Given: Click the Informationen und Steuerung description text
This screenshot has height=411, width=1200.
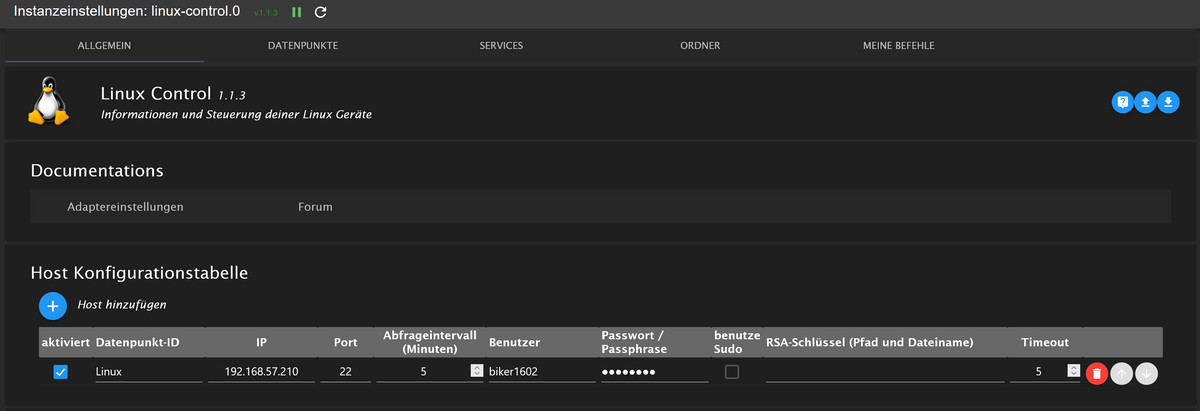Looking at the screenshot, I should point(237,116).
